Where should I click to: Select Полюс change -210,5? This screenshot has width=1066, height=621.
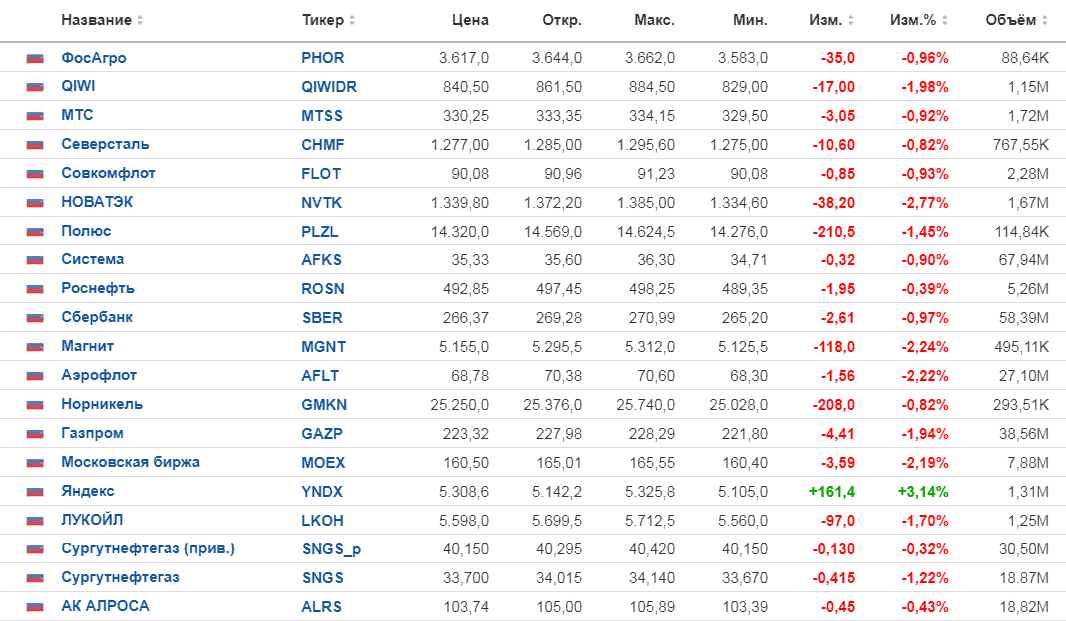point(833,232)
